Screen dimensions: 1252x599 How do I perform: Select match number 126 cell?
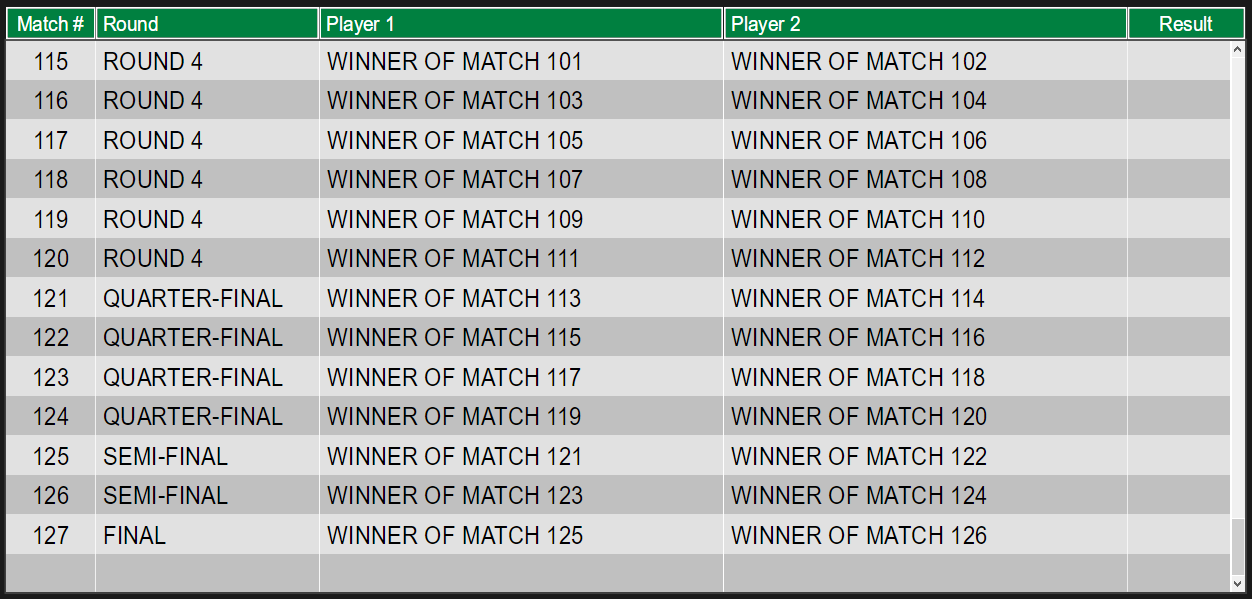51,496
